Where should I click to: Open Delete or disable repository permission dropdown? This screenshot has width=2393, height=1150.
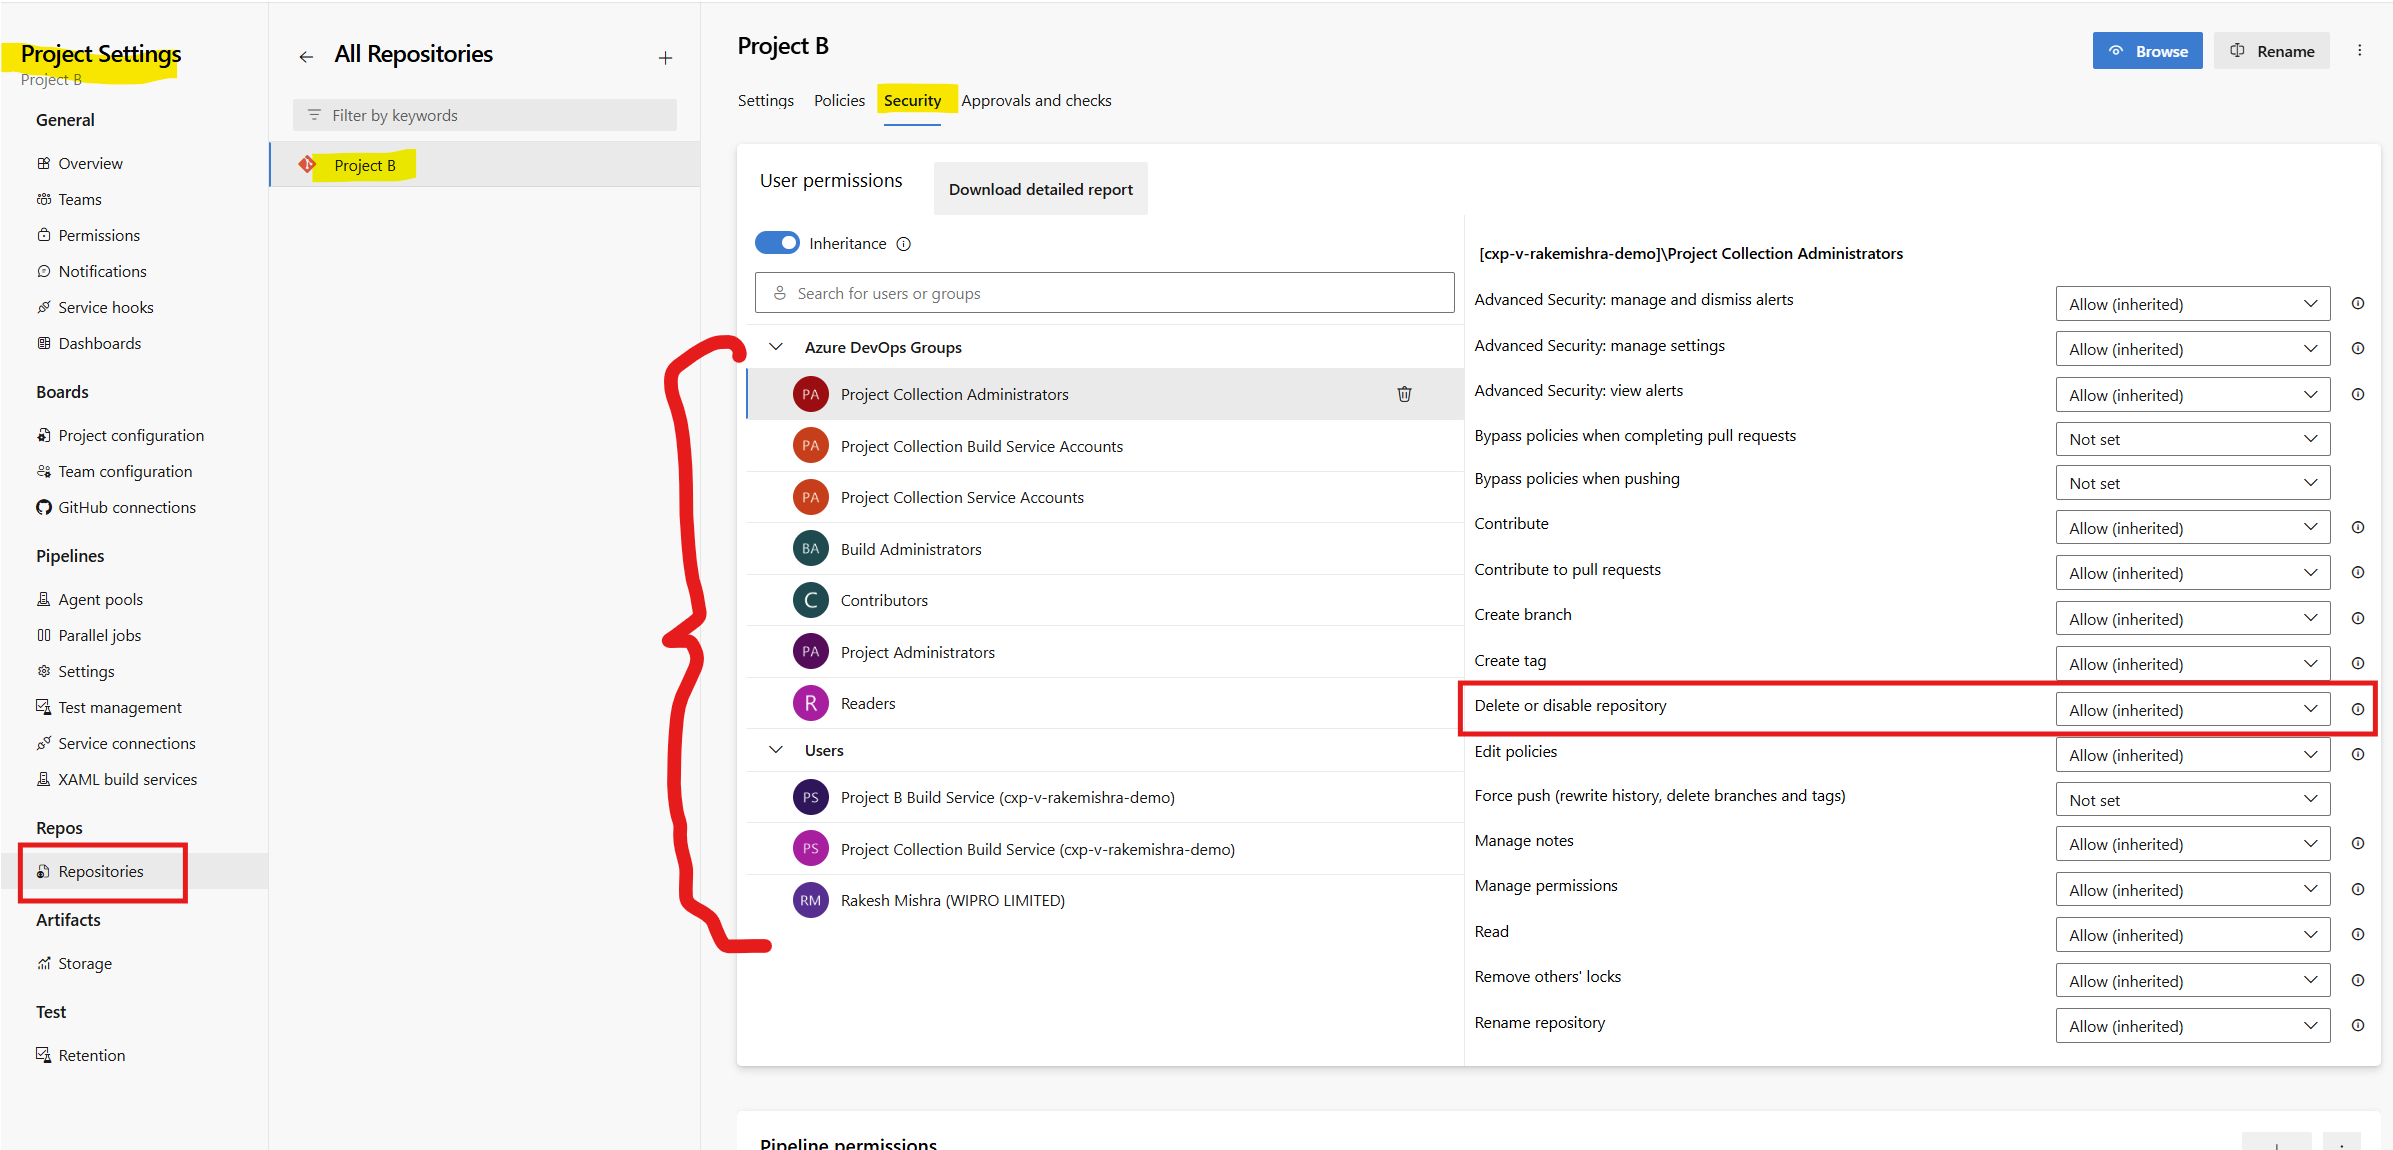pos(2192,709)
